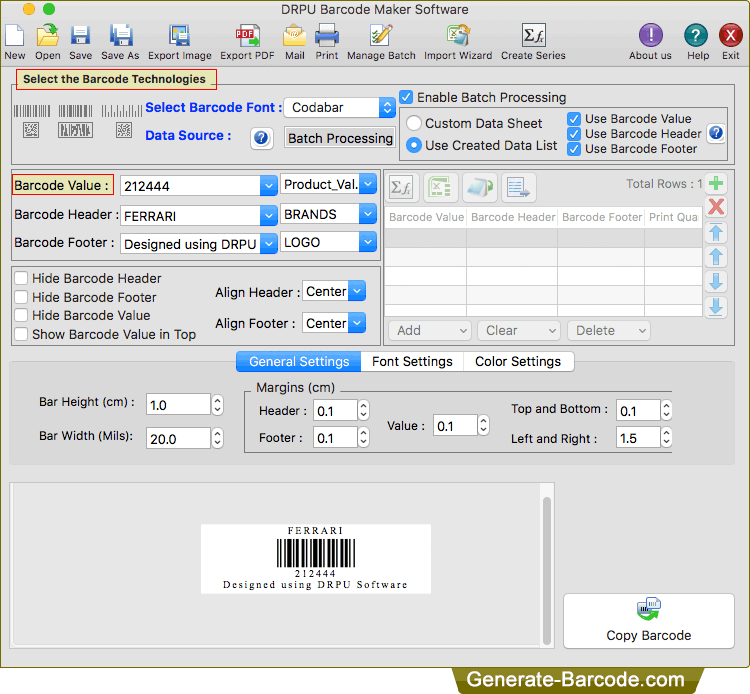Open the BRANDS column dropdown
This screenshot has width=750, height=694.
[x=367, y=214]
